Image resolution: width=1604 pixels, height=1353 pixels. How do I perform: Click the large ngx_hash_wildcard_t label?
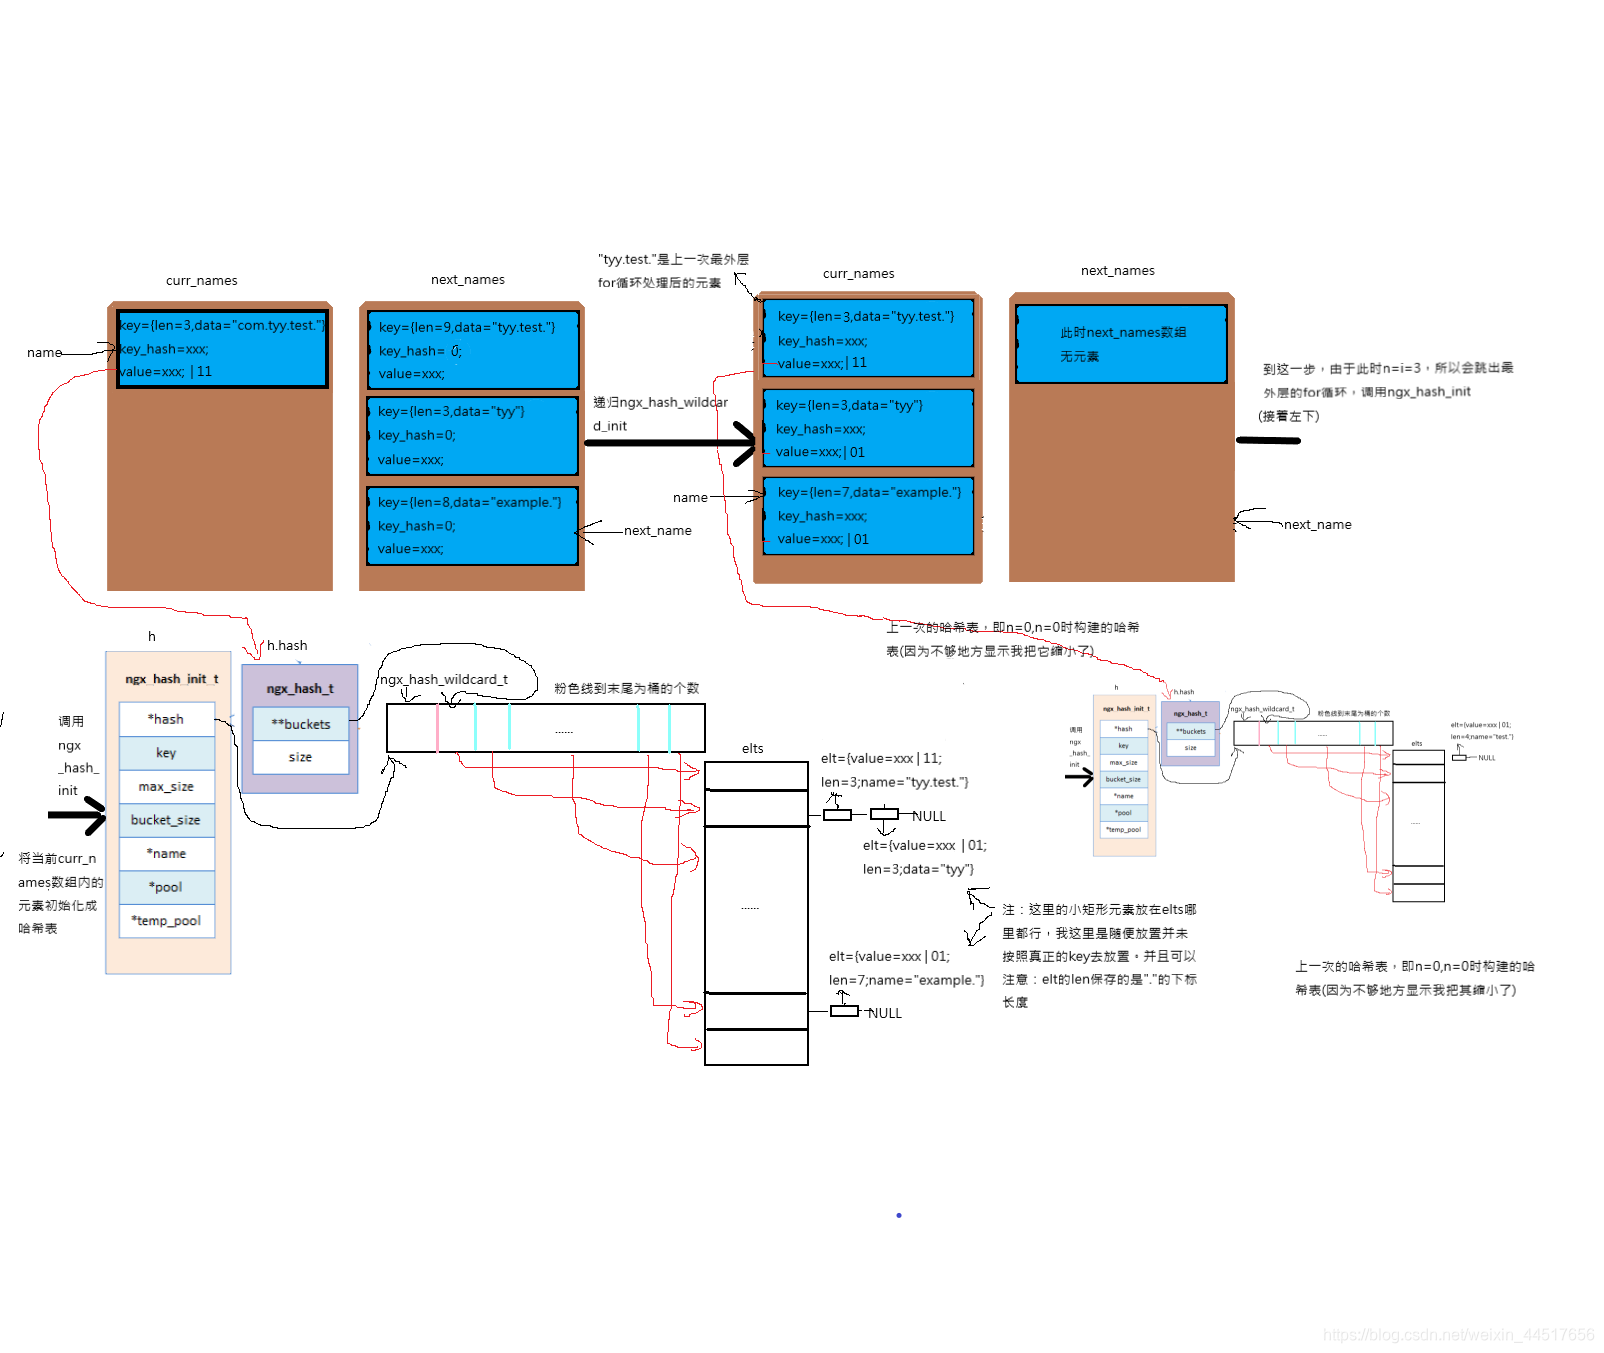(444, 680)
